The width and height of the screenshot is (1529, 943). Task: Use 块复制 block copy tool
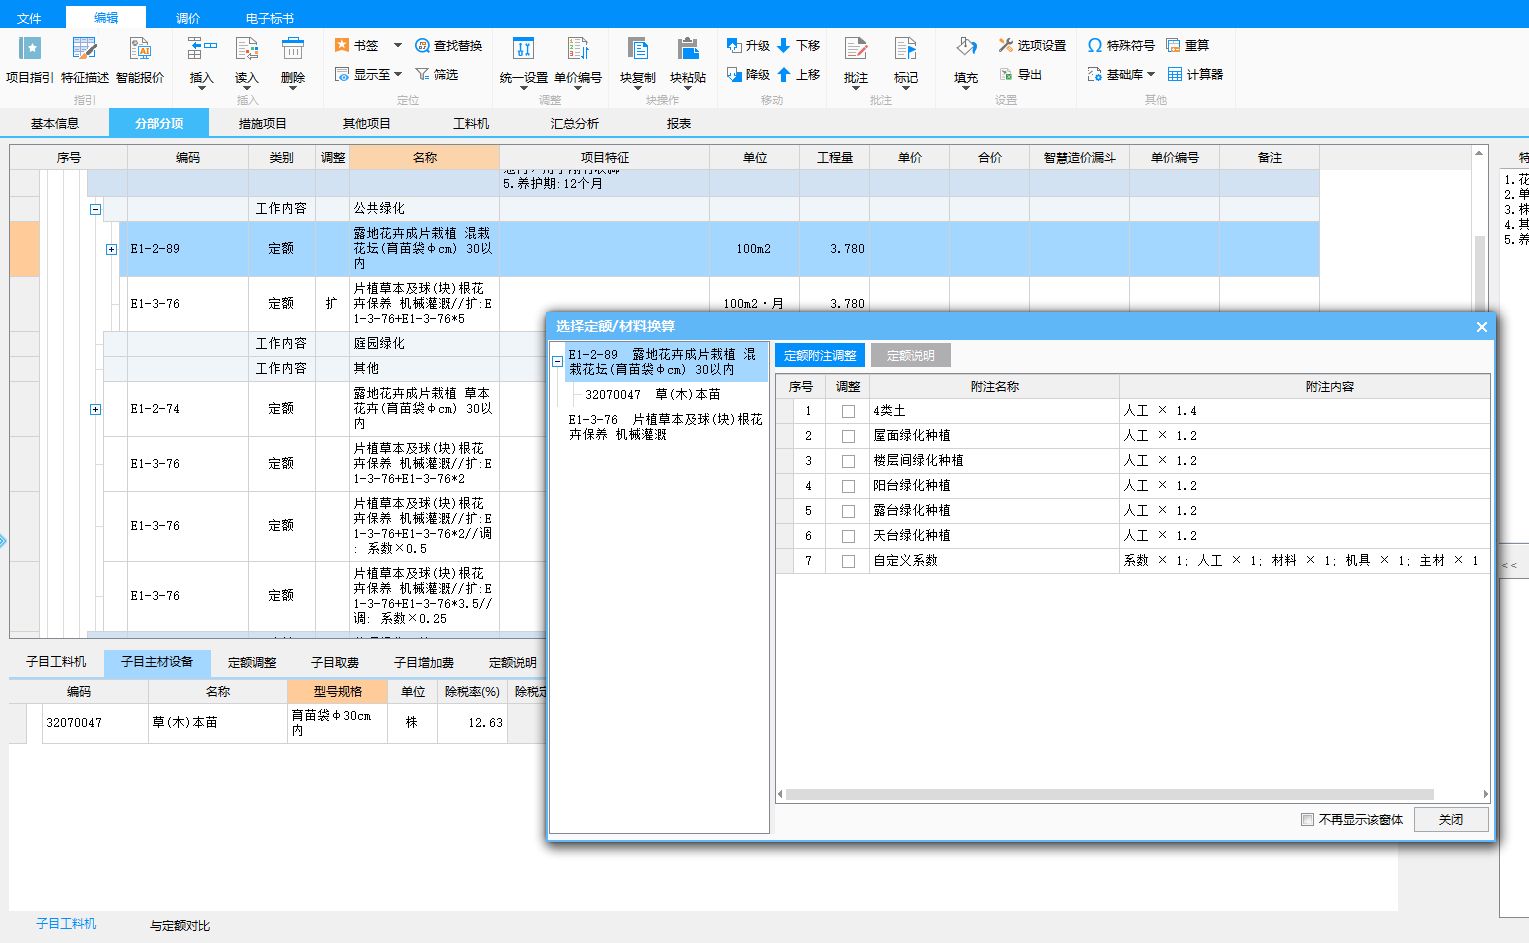637,62
